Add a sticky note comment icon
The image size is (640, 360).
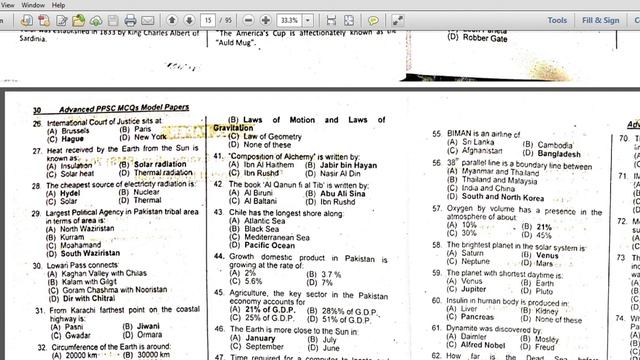(x=373, y=20)
